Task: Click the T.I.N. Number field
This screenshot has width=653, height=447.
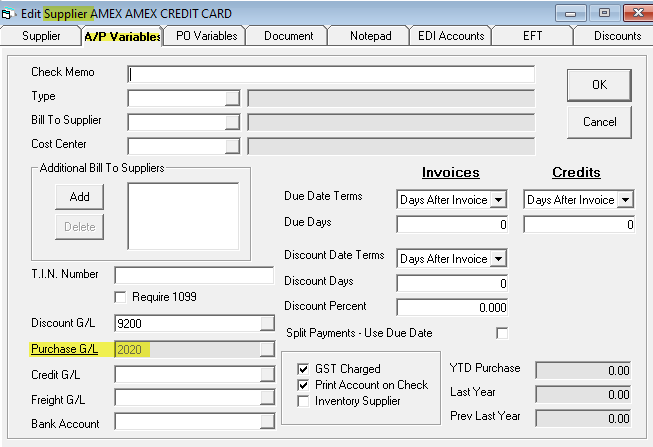Action: pos(194,275)
